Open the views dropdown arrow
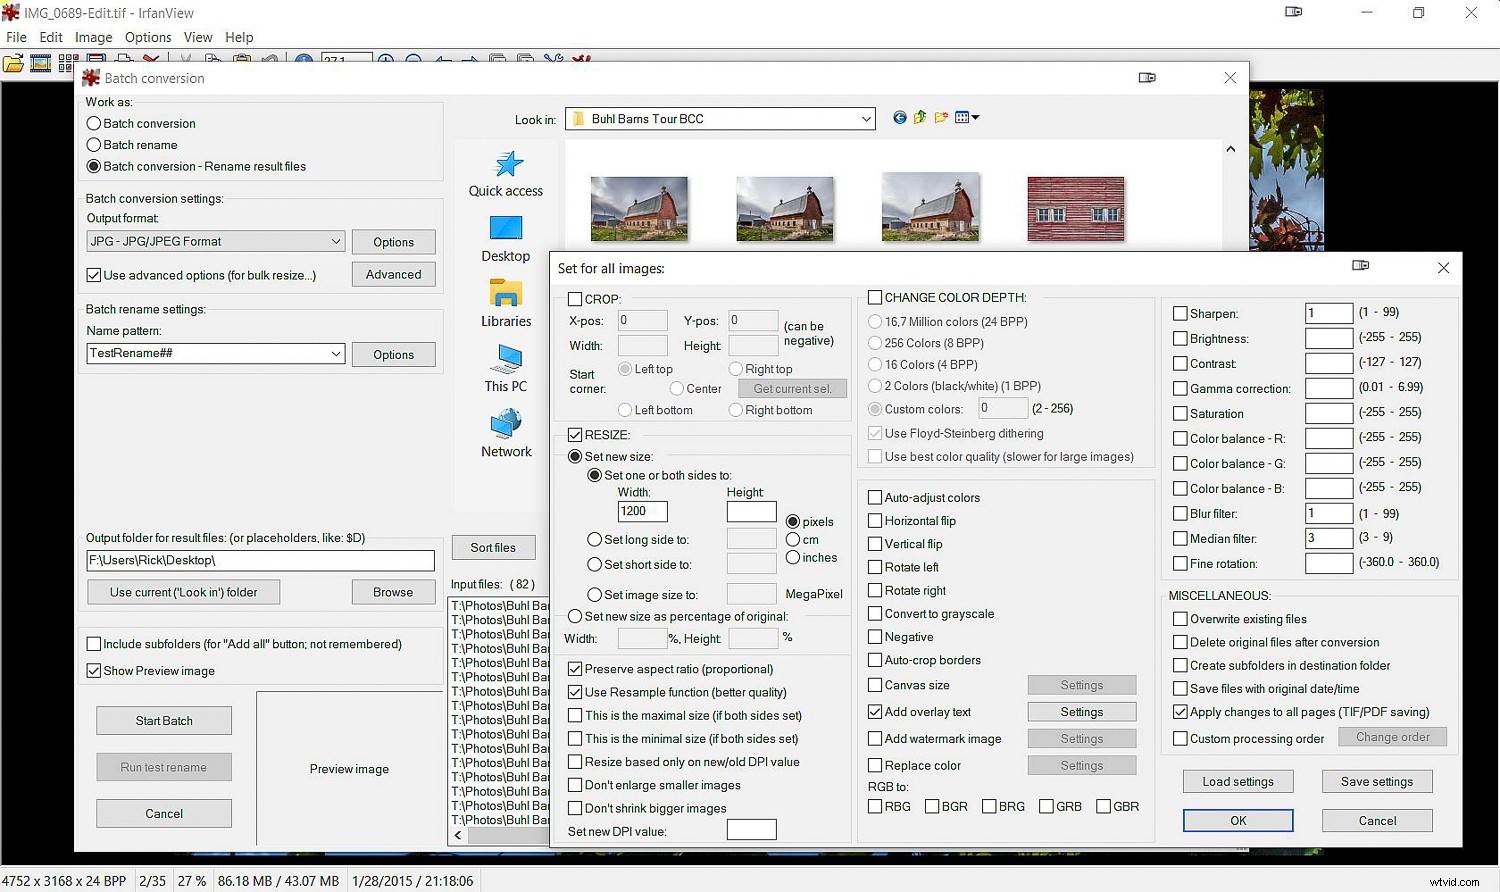Screen dimensions: 1500x892 975,117
